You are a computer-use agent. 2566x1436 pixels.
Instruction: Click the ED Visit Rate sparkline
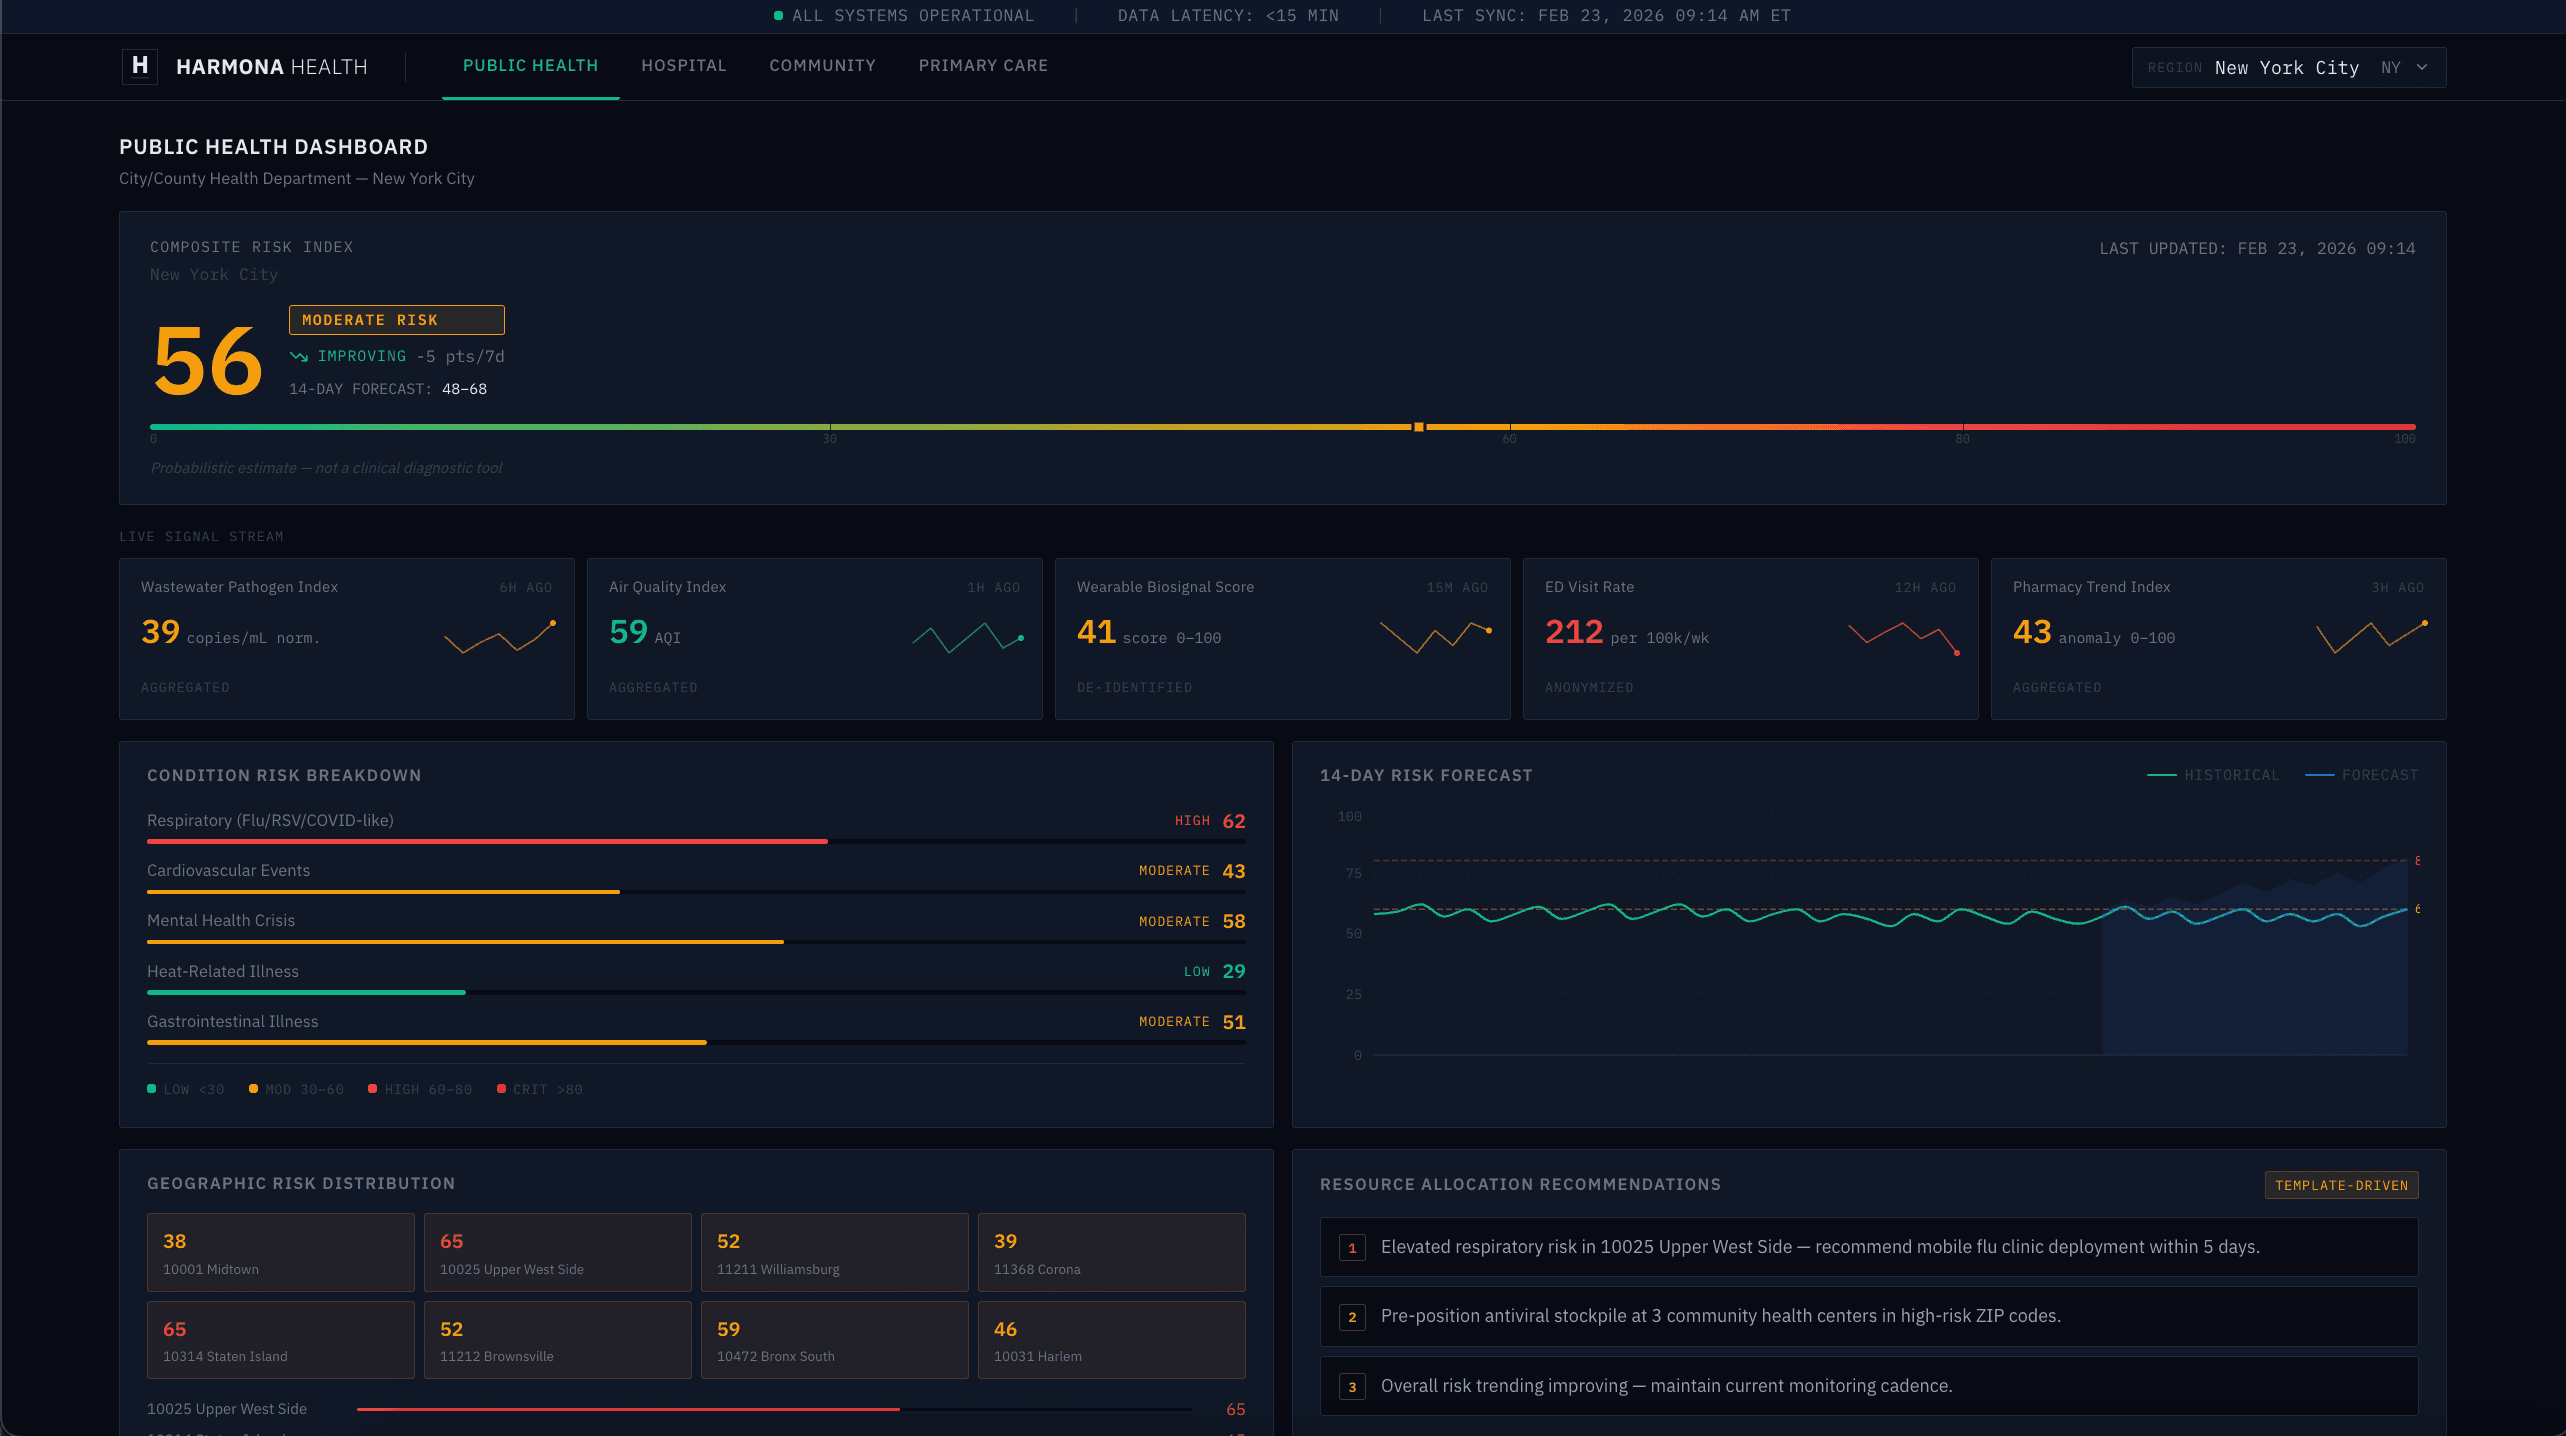coord(1903,637)
